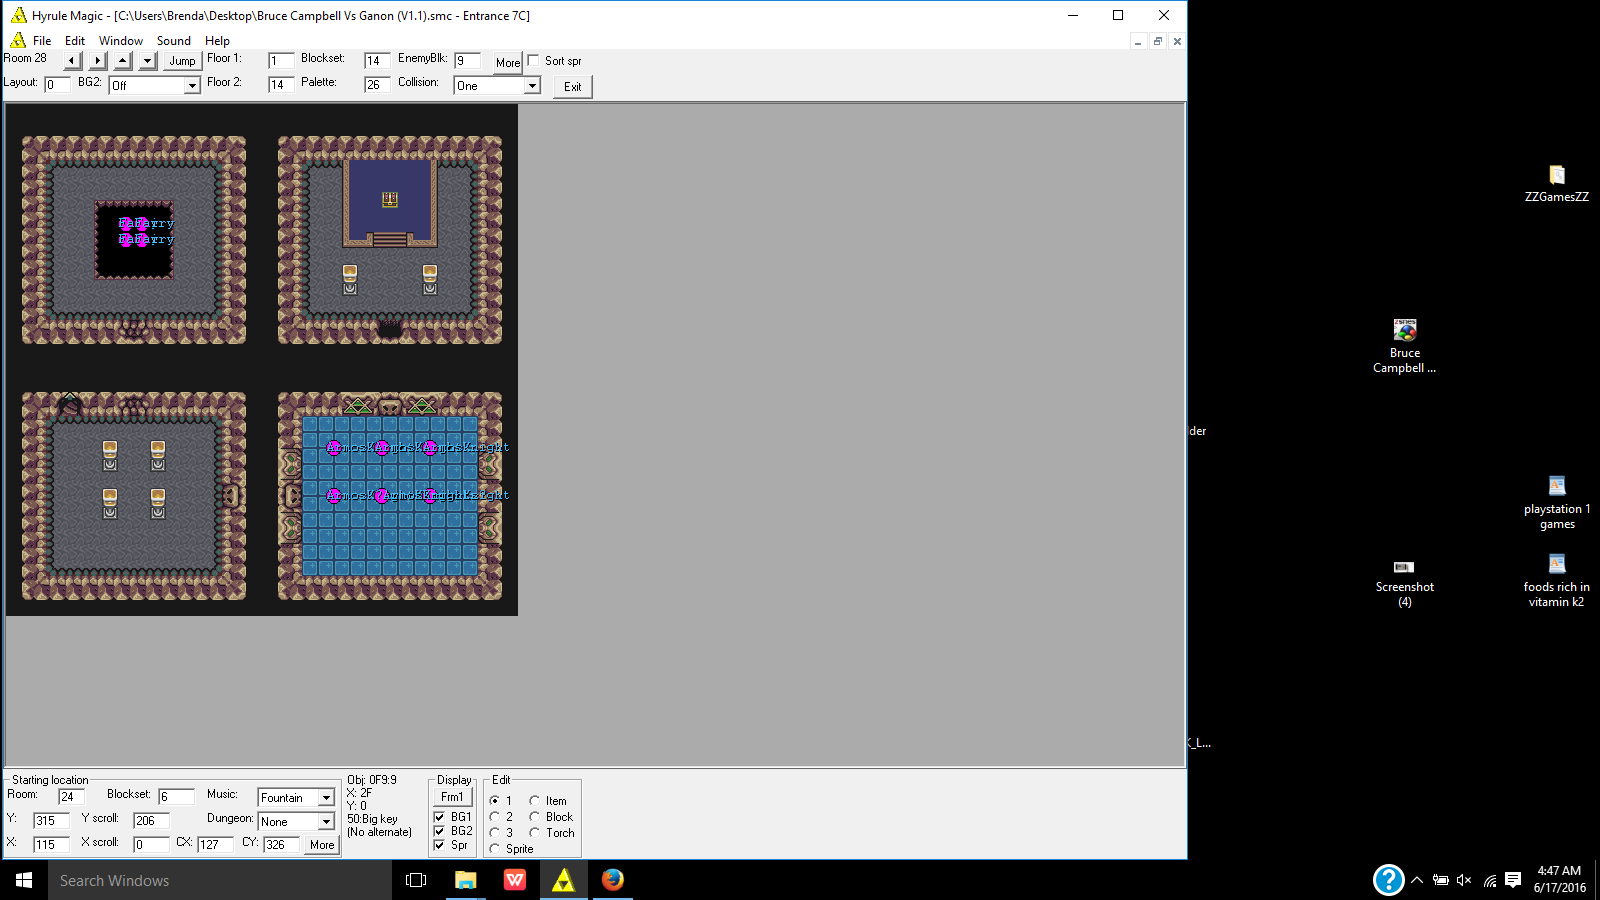Click the up arrow room navigation button
Image resolution: width=1600 pixels, height=900 pixels.
(x=122, y=61)
